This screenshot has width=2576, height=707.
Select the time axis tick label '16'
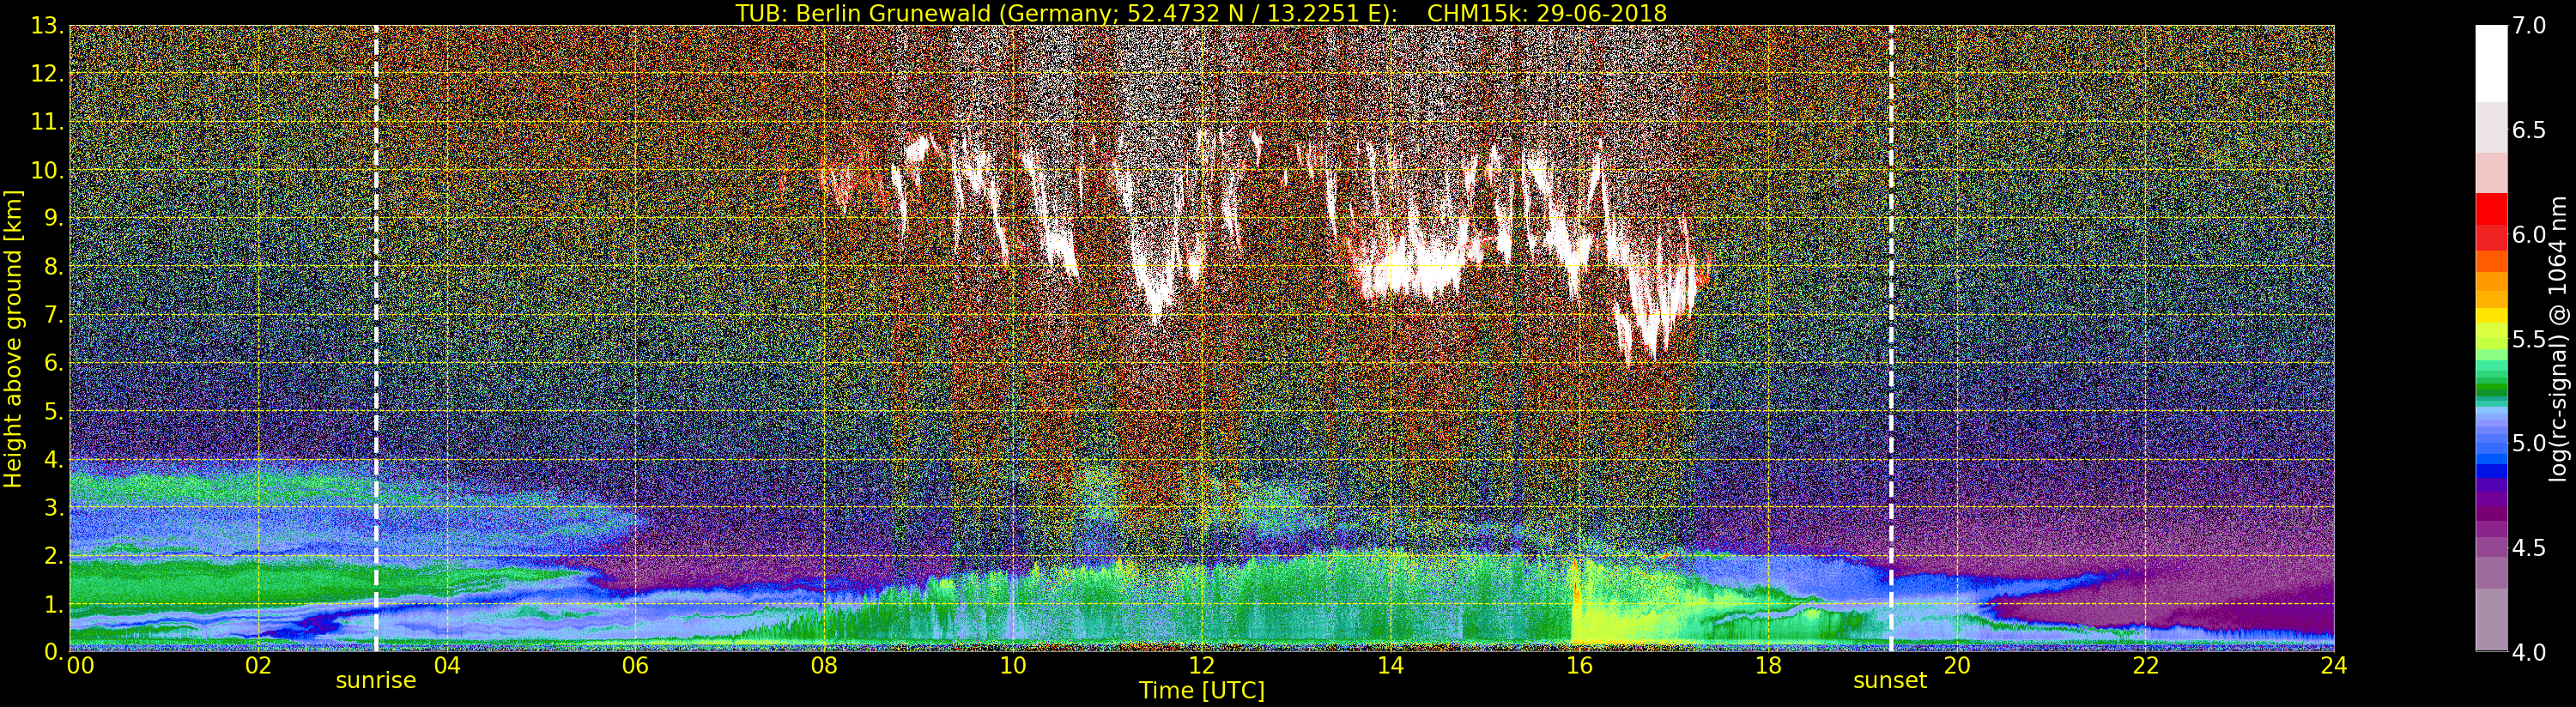[x=1579, y=665]
